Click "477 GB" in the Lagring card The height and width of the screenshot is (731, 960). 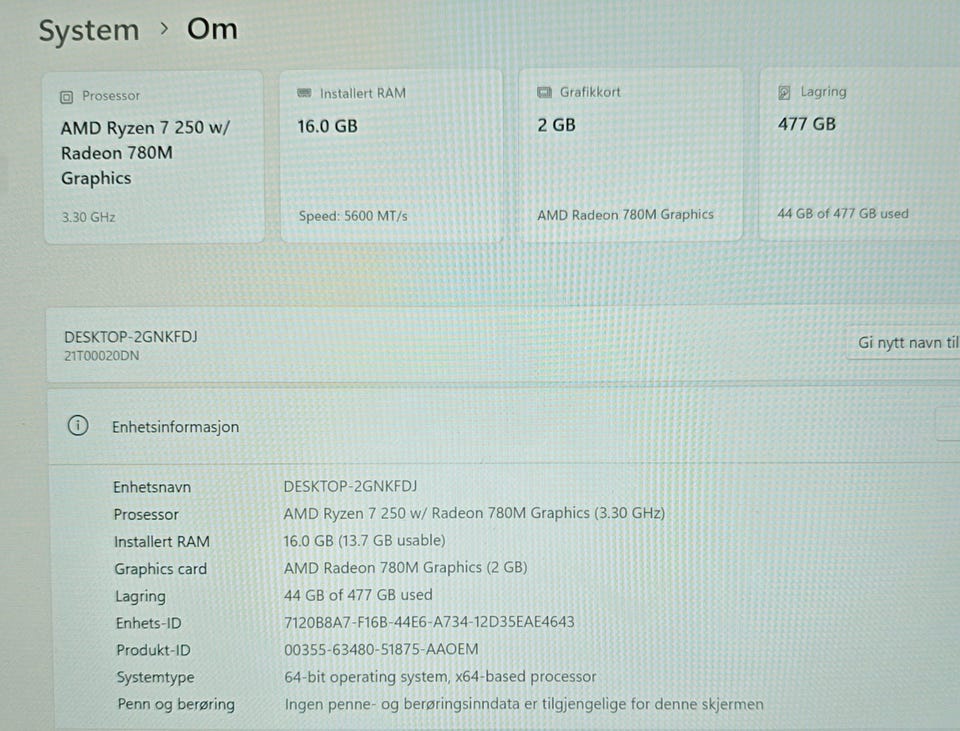click(x=807, y=124)
